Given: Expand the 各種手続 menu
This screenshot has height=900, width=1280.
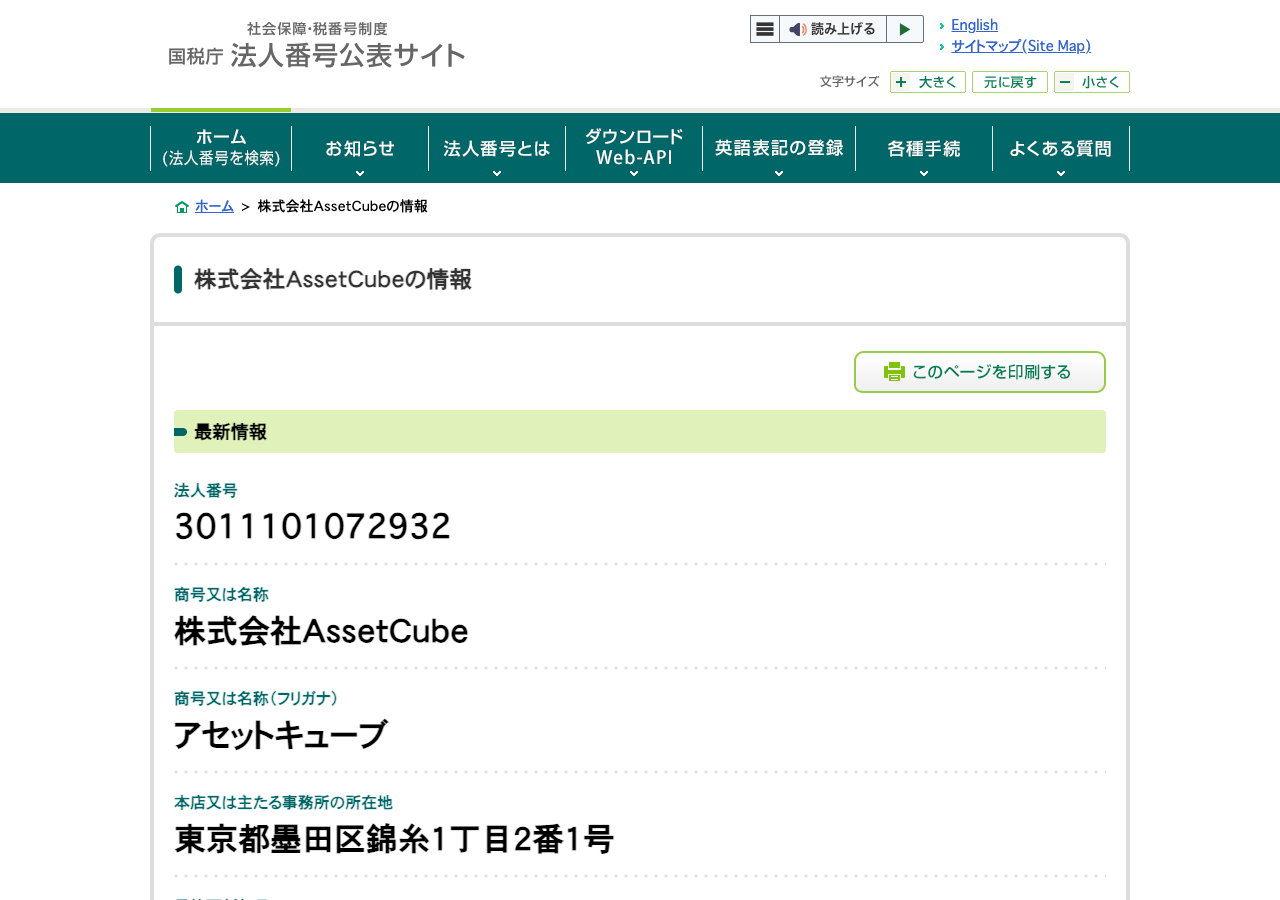Looking at the screenshot, I should click(x=924, y=148).
